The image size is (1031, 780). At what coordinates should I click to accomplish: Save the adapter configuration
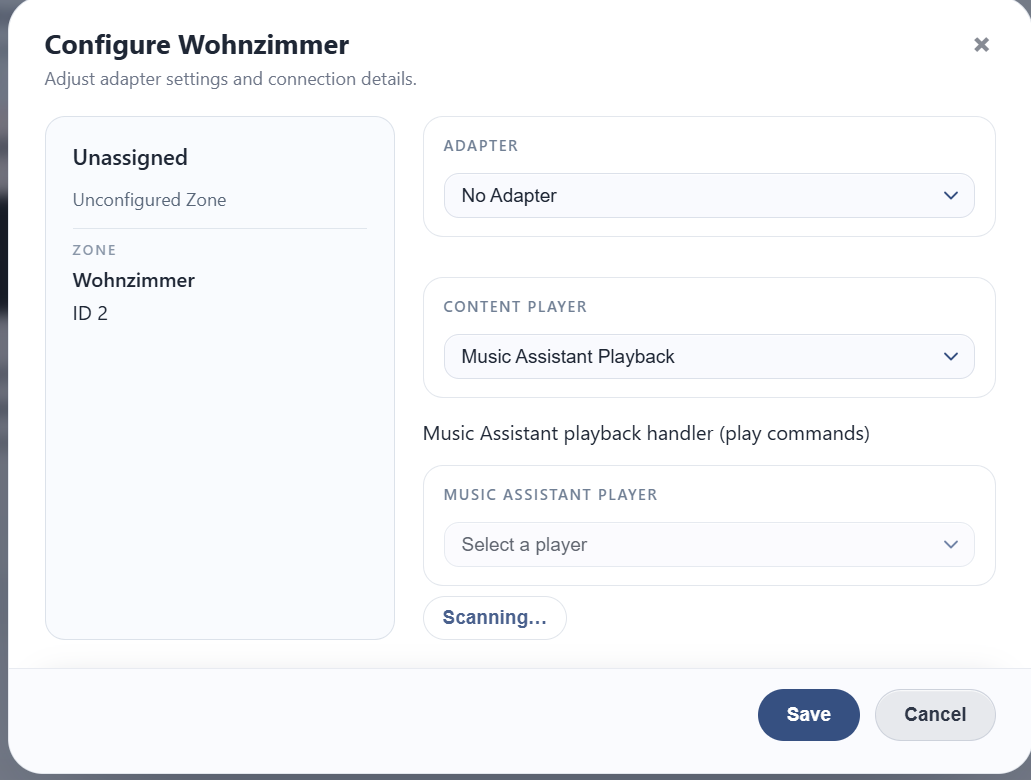click(808, 714)
